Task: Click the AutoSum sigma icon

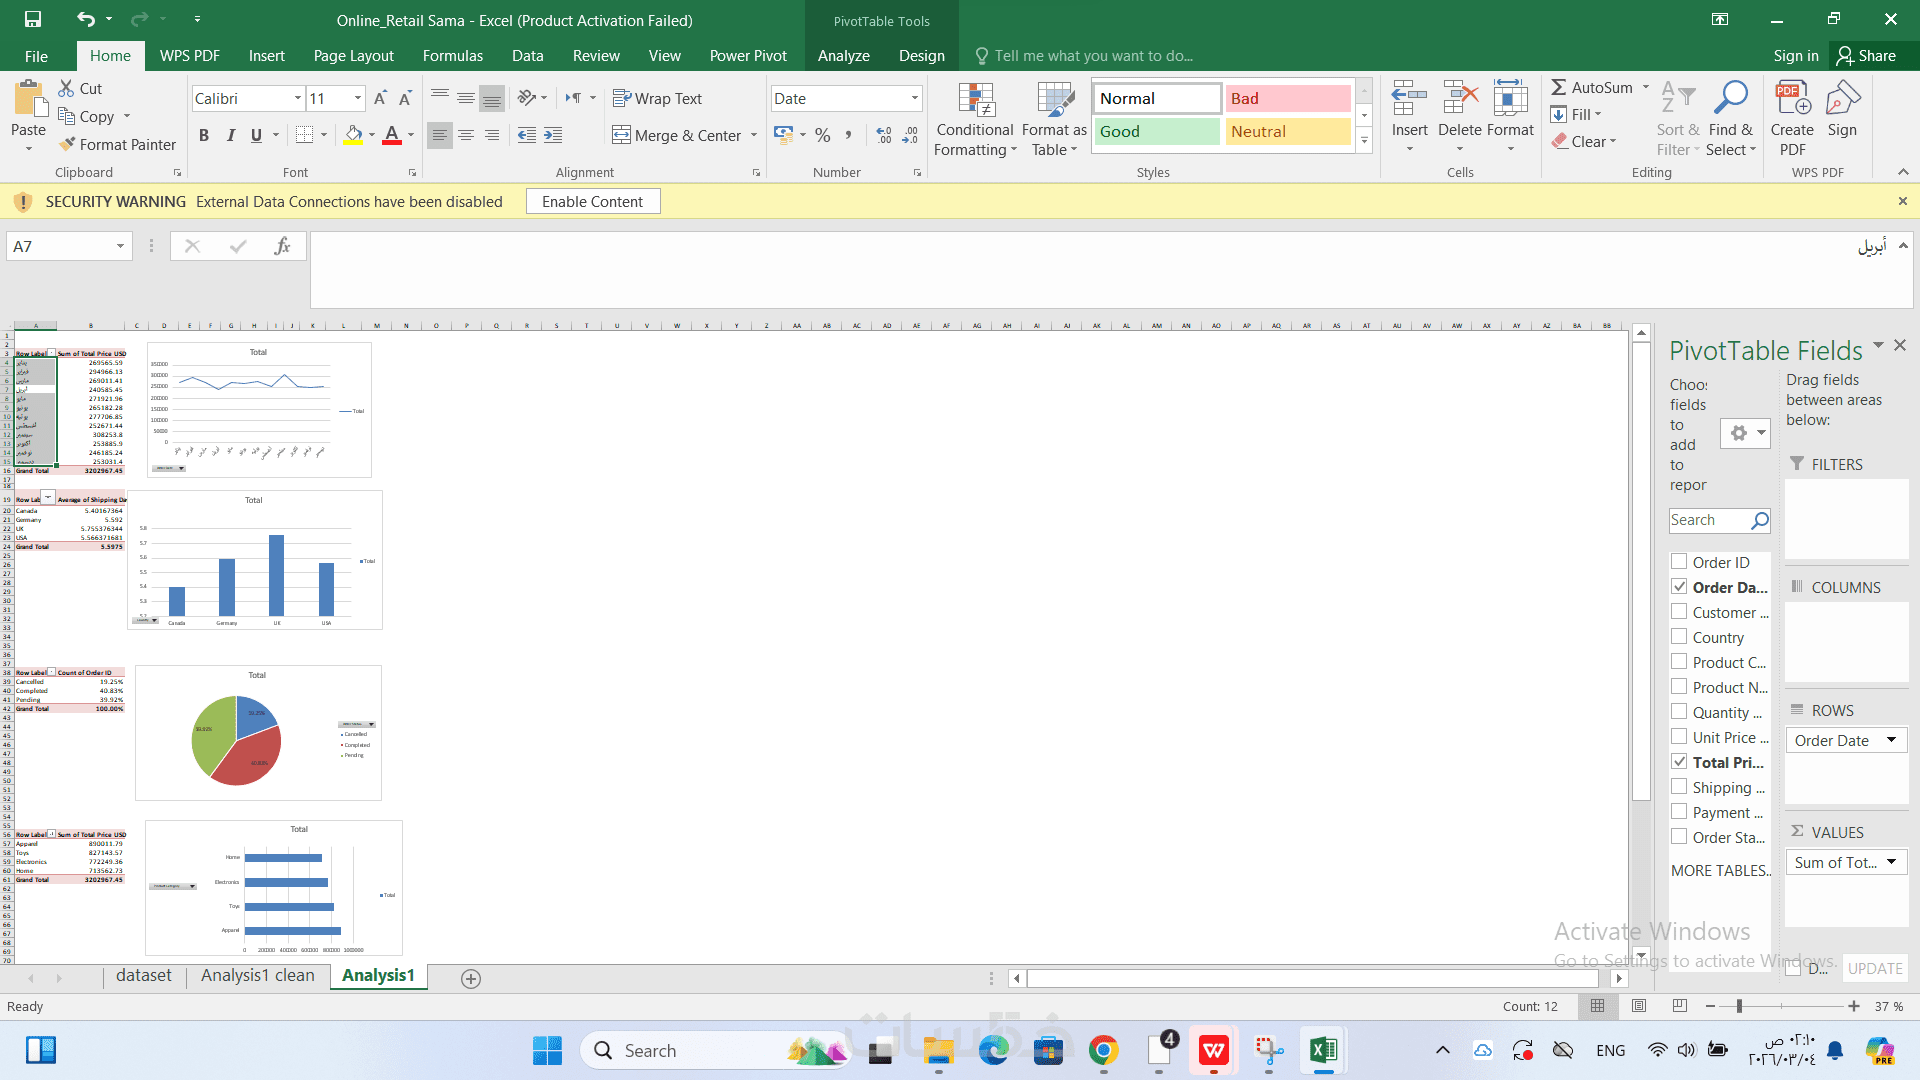Action: (x=1559, y=88)
